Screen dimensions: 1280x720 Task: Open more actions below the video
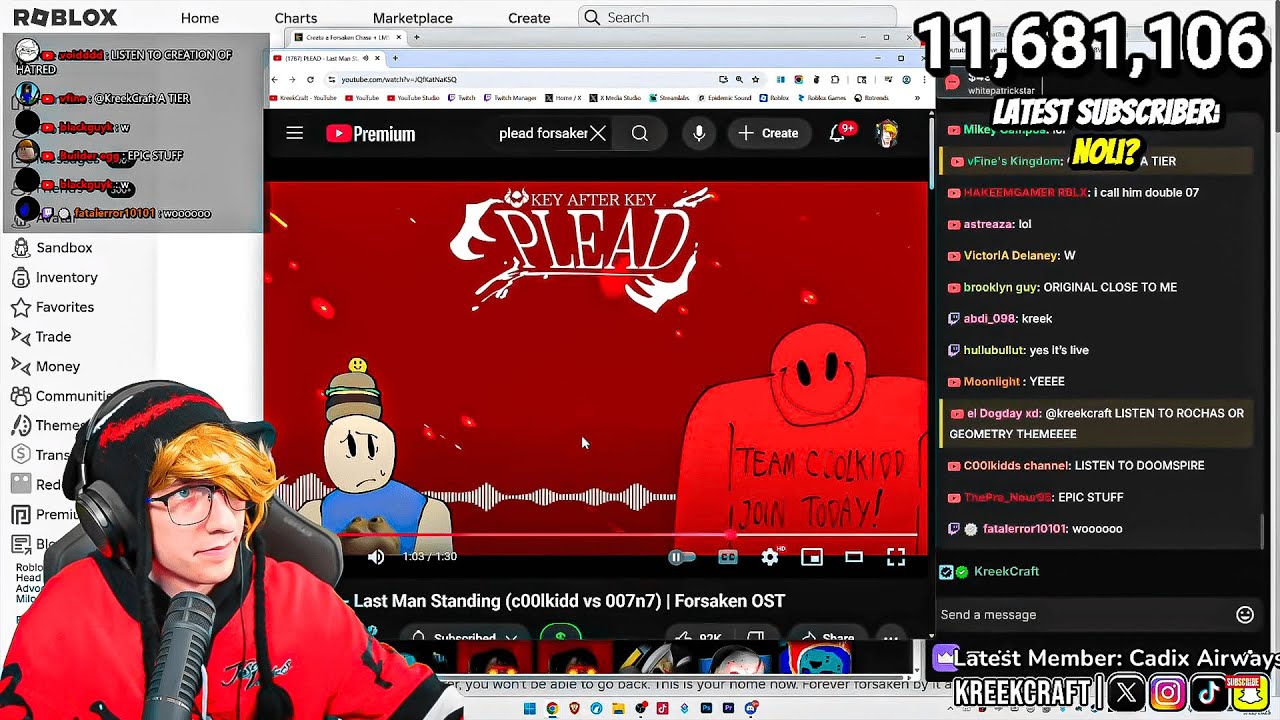tap(890, 636)
